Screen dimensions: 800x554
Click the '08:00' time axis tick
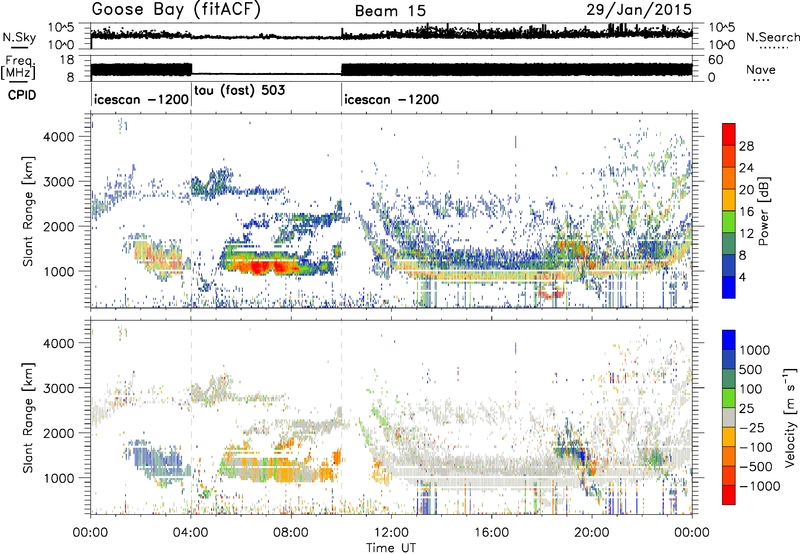[x=291, y=533]
